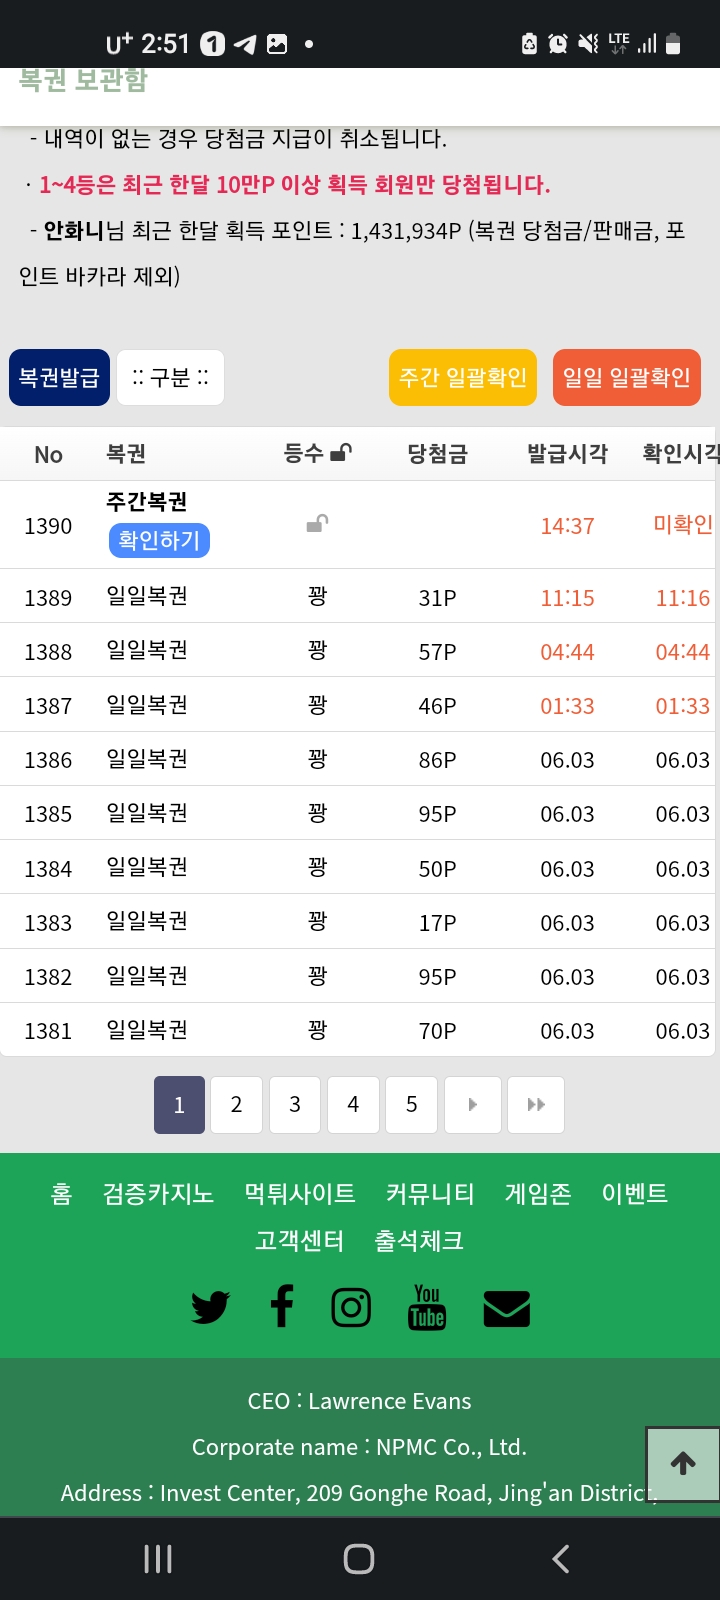Image resolution: width=720 pixels, height=1600 pixels.
Task: Select 57P prize in row 1388
Action: pos(437,652)
